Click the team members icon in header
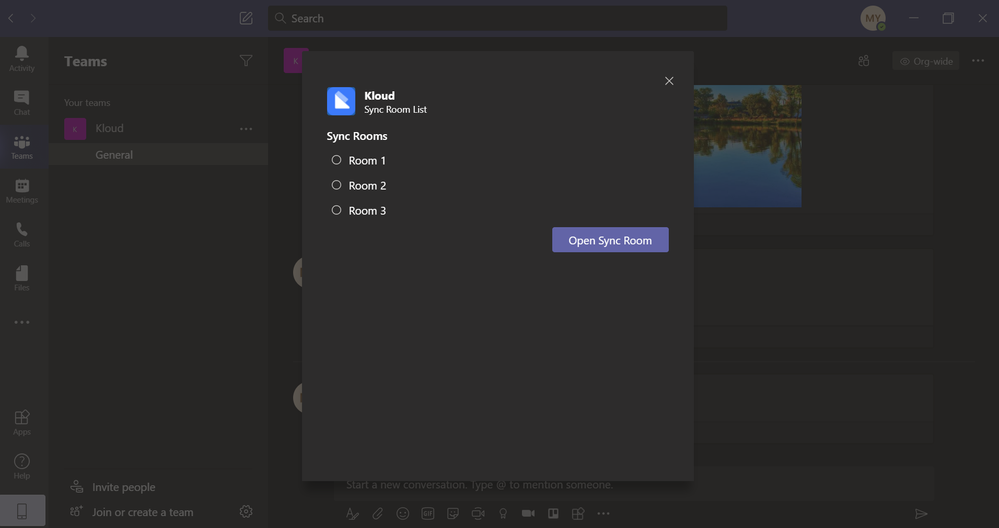 [864, 61]
